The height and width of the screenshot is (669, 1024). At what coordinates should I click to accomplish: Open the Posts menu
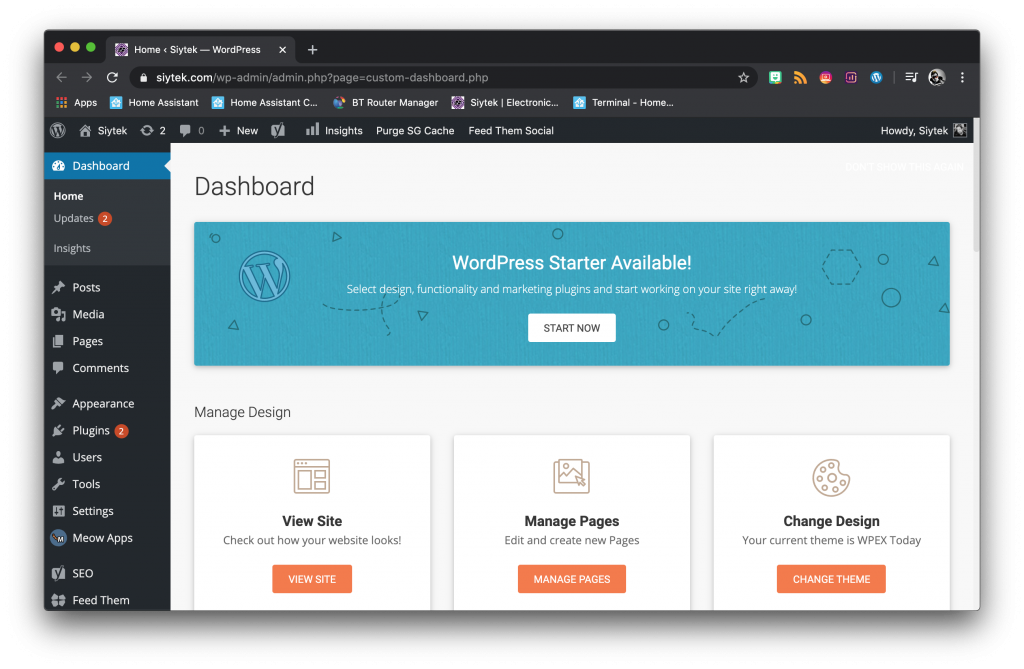(x=107, y=287)
